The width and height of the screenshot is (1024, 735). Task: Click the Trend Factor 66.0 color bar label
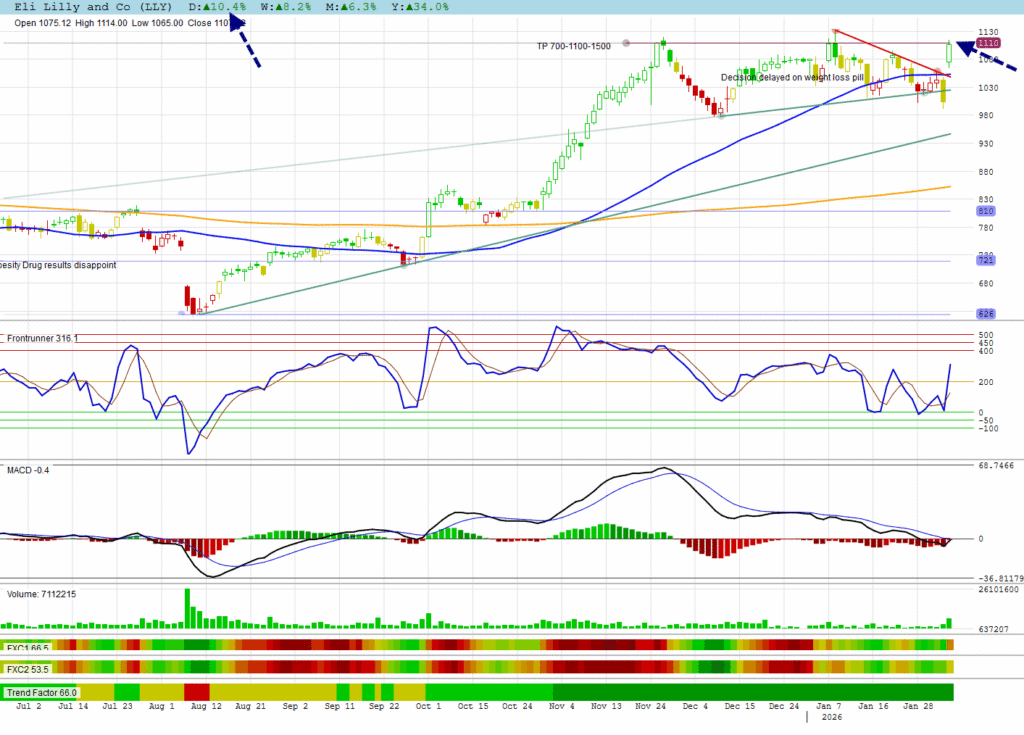[x=42, y=692]
